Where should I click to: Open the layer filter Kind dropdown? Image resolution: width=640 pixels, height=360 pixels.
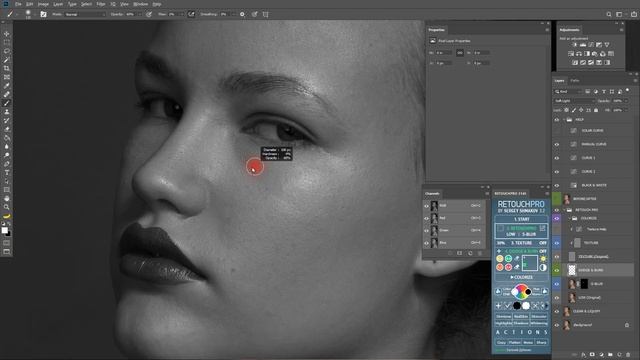tap(569, 91)
